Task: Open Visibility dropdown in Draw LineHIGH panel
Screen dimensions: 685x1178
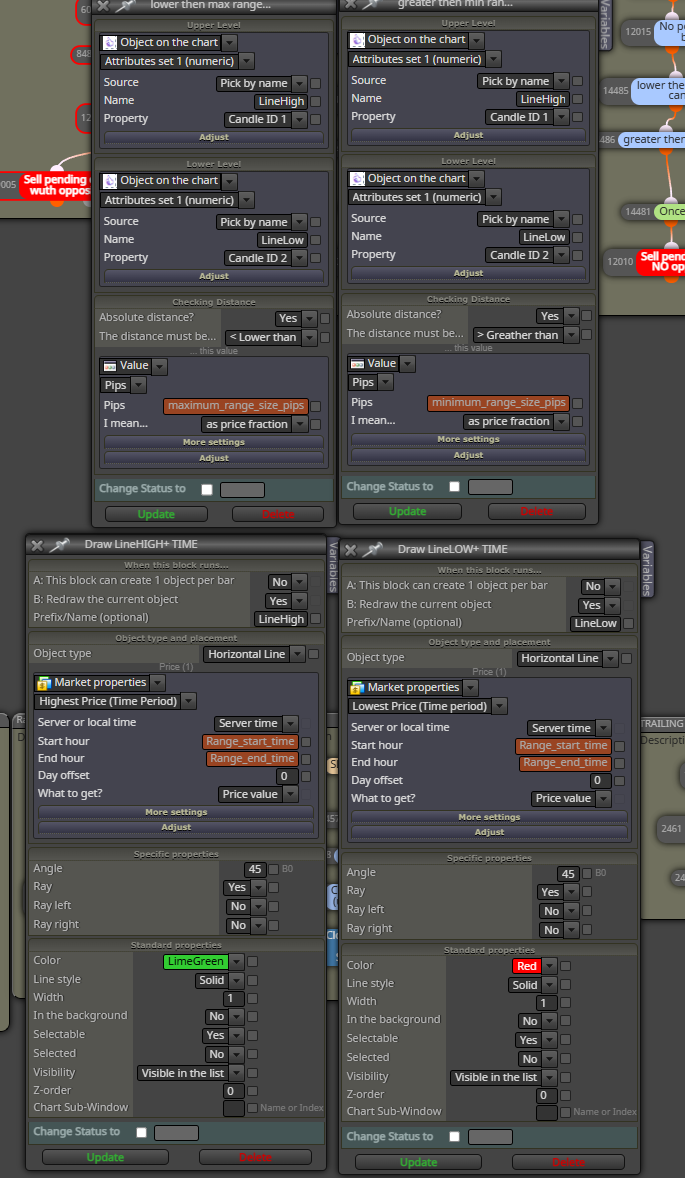Action: pos(191,1074)
